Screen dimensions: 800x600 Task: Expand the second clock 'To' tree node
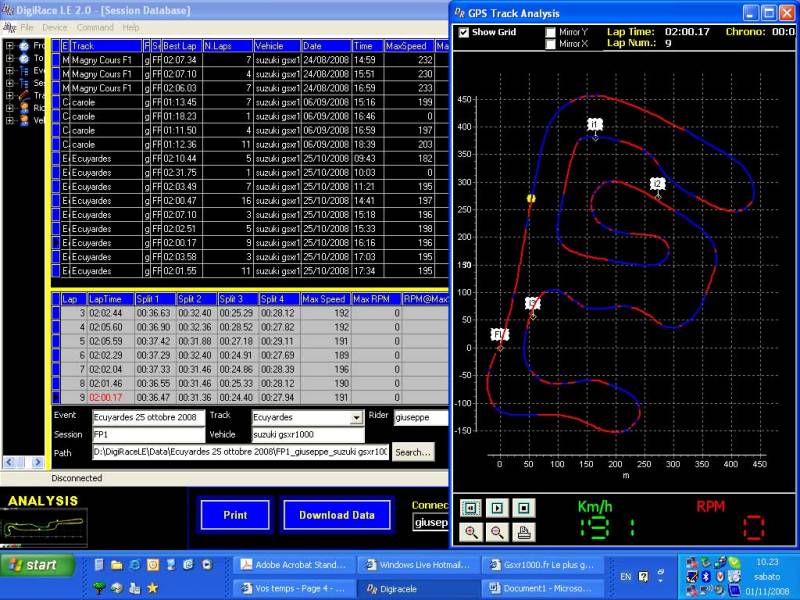(x=9, y=58)
